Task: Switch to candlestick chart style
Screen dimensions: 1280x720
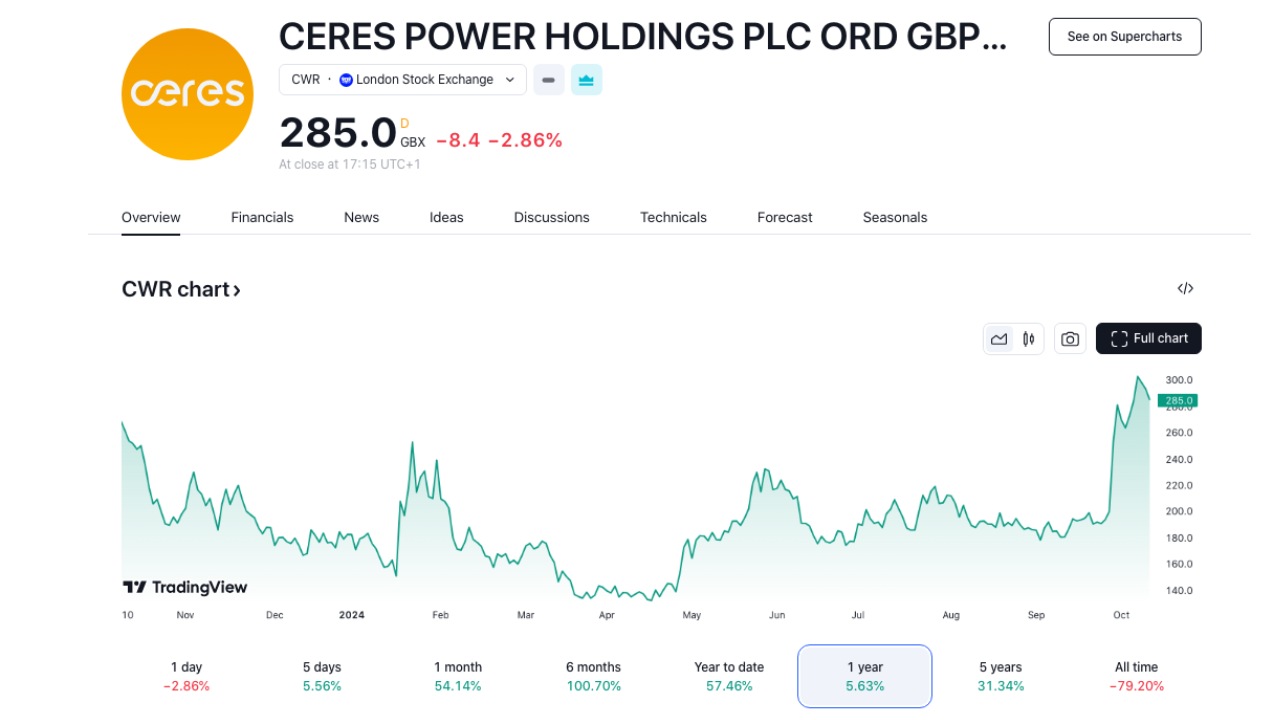Action: click(x=1028, y=339)
